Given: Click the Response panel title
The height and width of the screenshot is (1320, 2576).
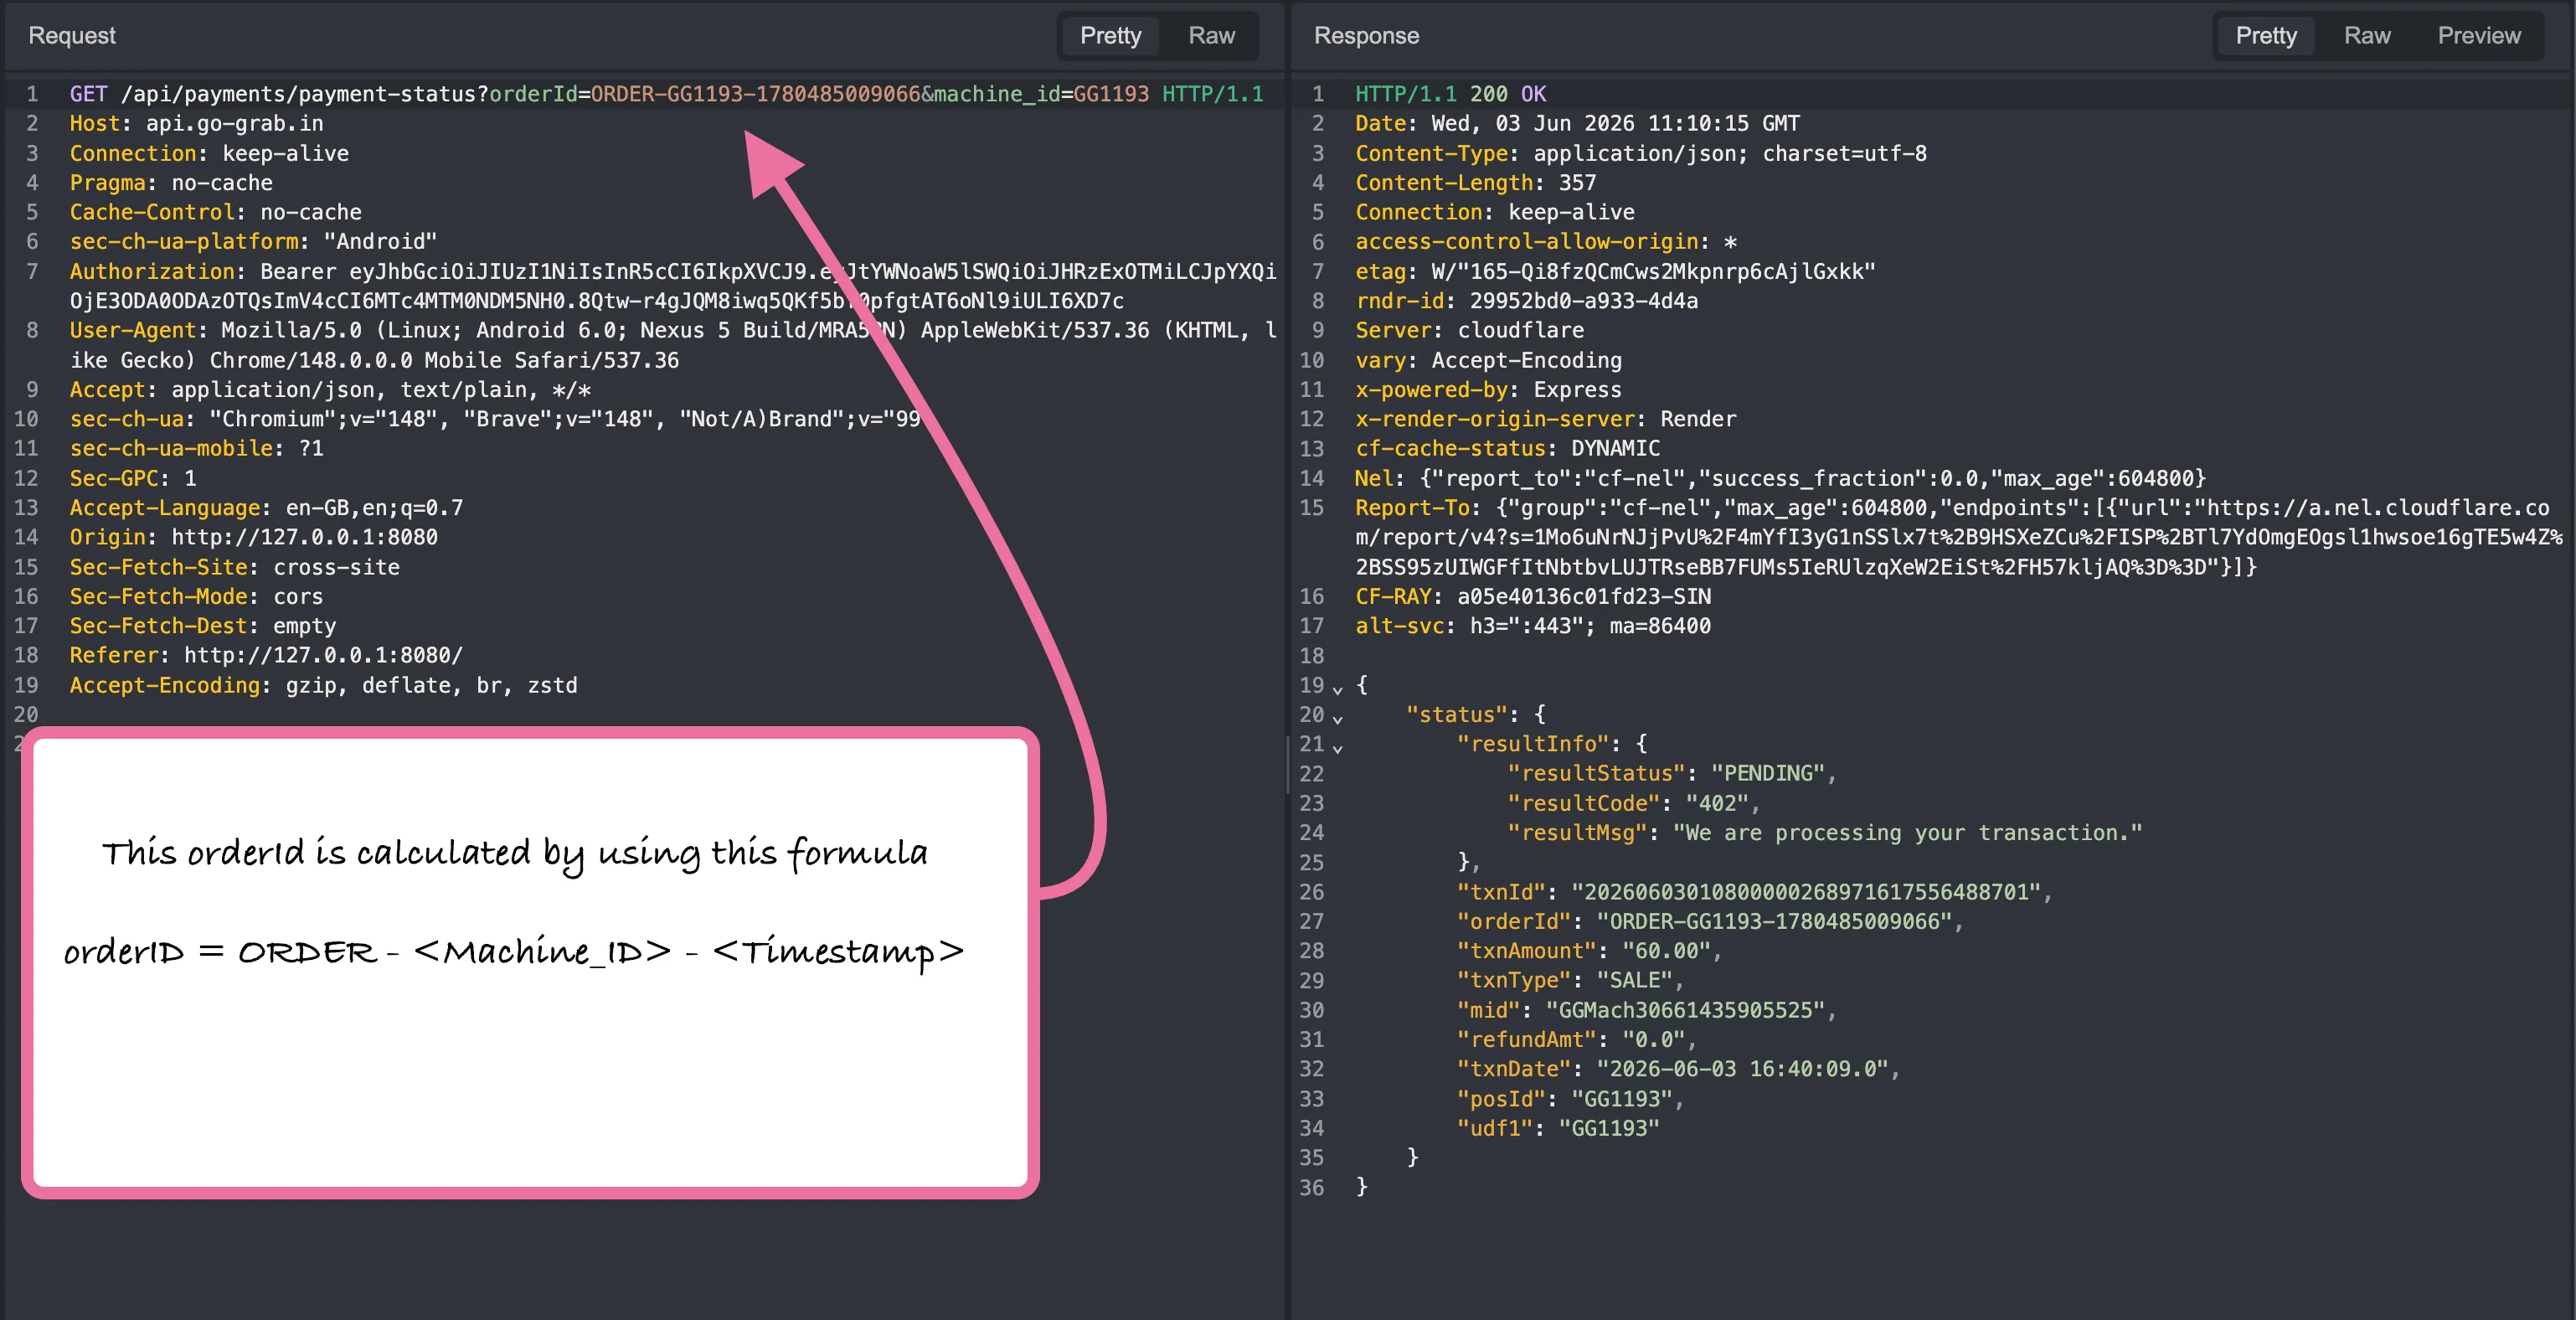Looking at the screenshot, I should (x=1366, y=36).
